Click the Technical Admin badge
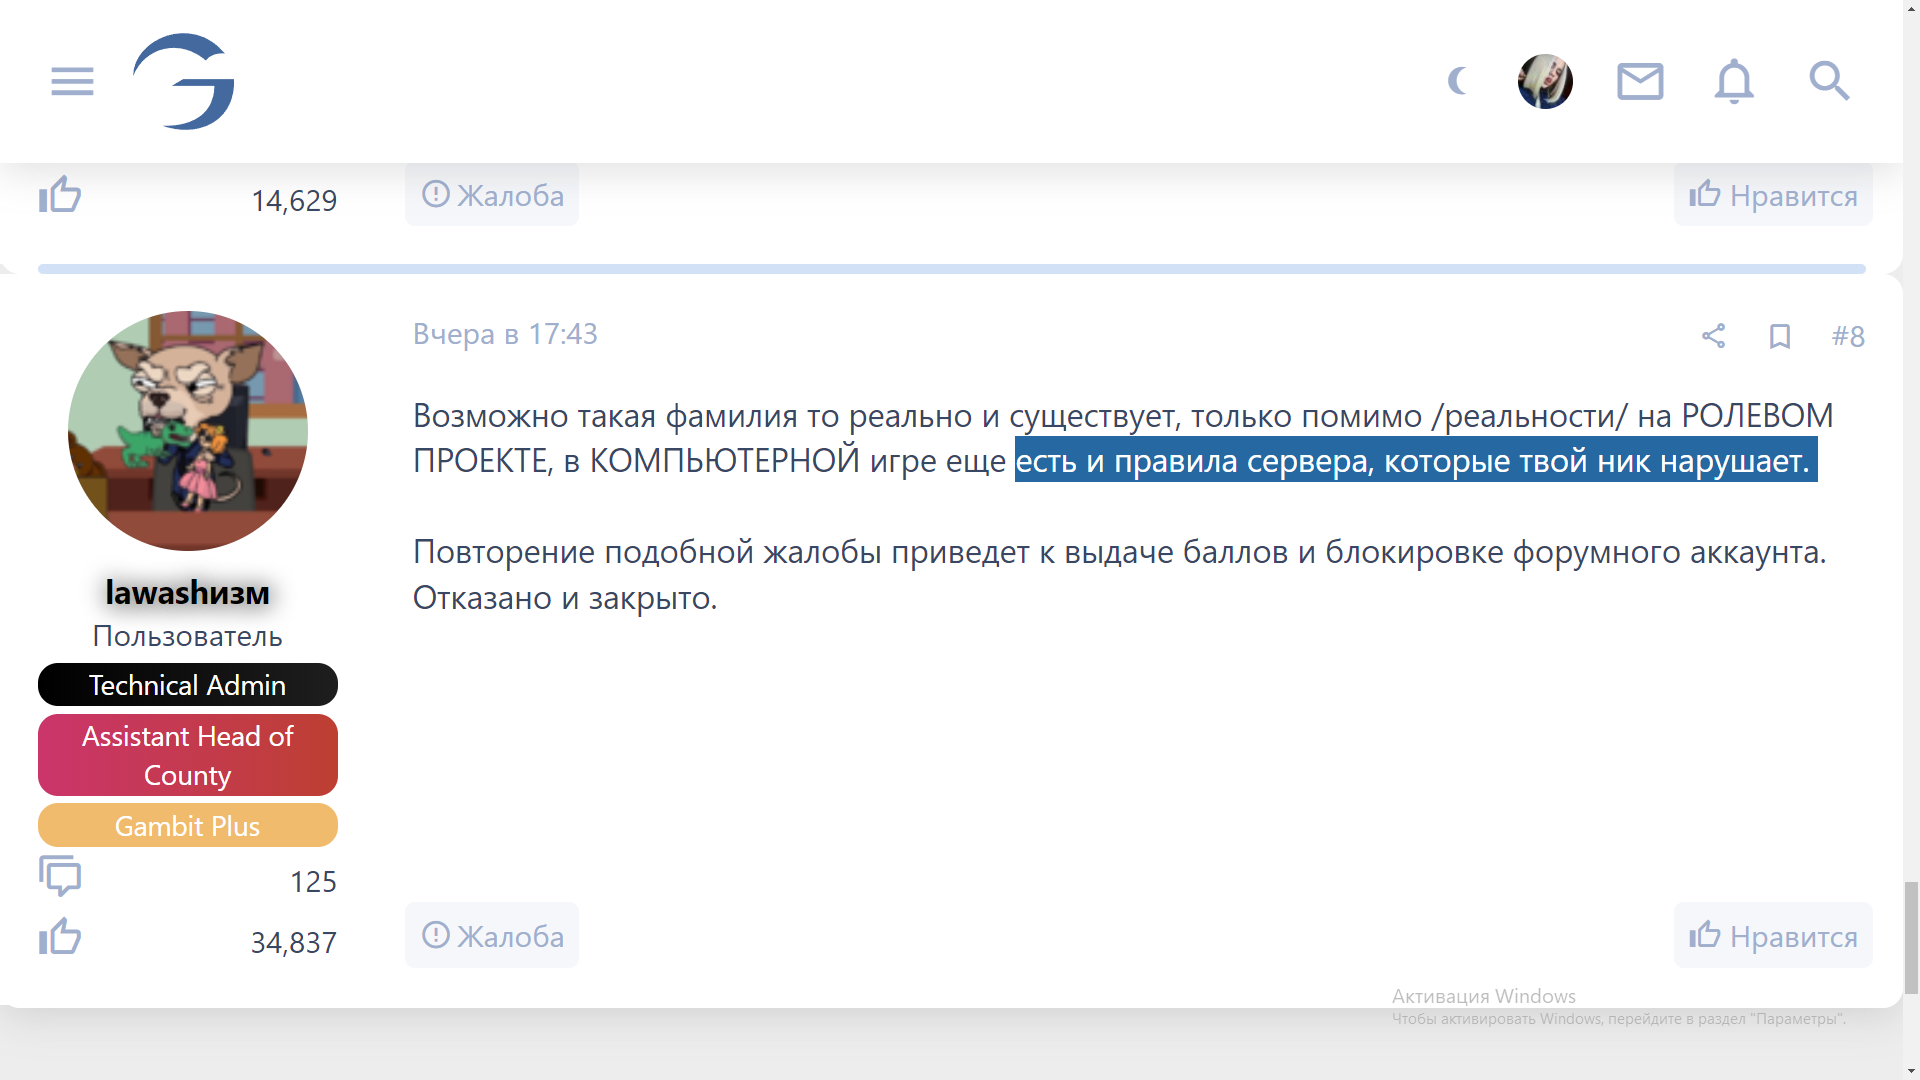This screenshot has height=1080, width=1920. tap(188, 685)
